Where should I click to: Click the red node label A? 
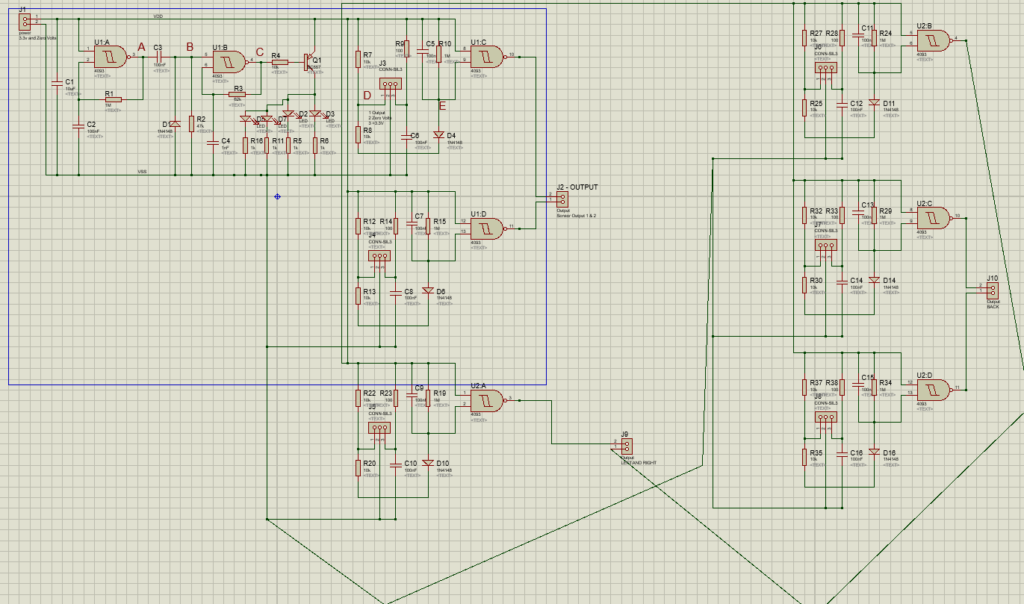pyautogui.click(x=141, y=47)
